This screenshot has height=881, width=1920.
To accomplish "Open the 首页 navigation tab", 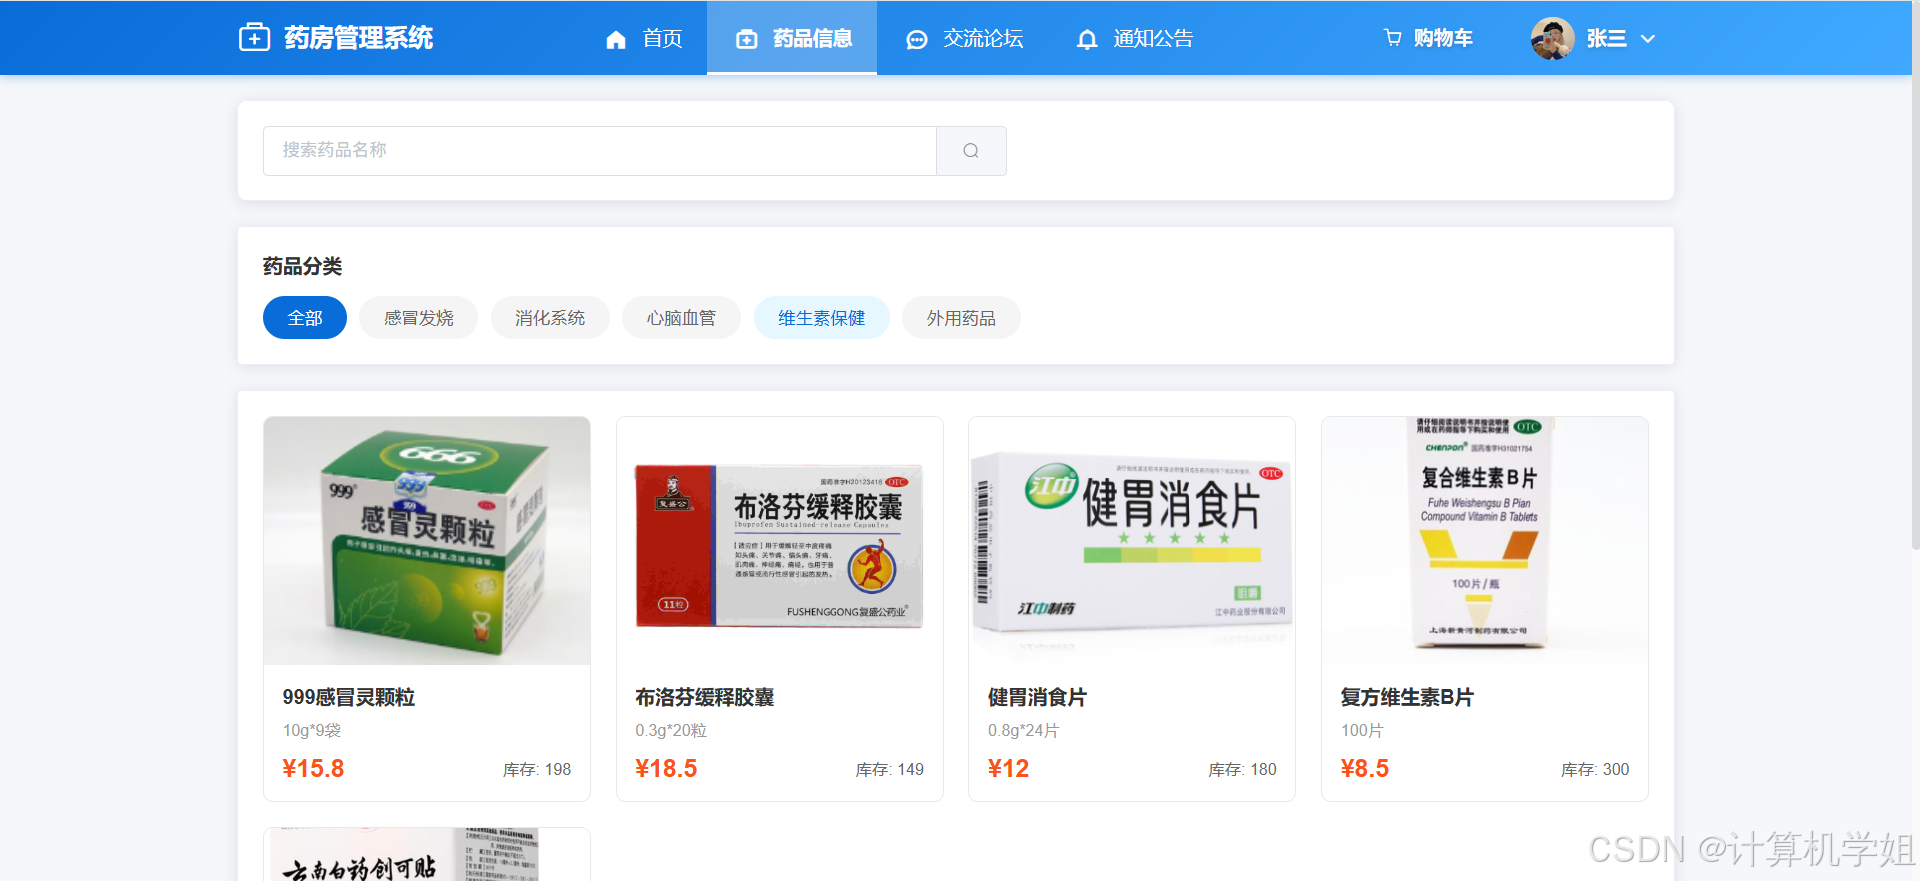I will click(x=644, y=38).
